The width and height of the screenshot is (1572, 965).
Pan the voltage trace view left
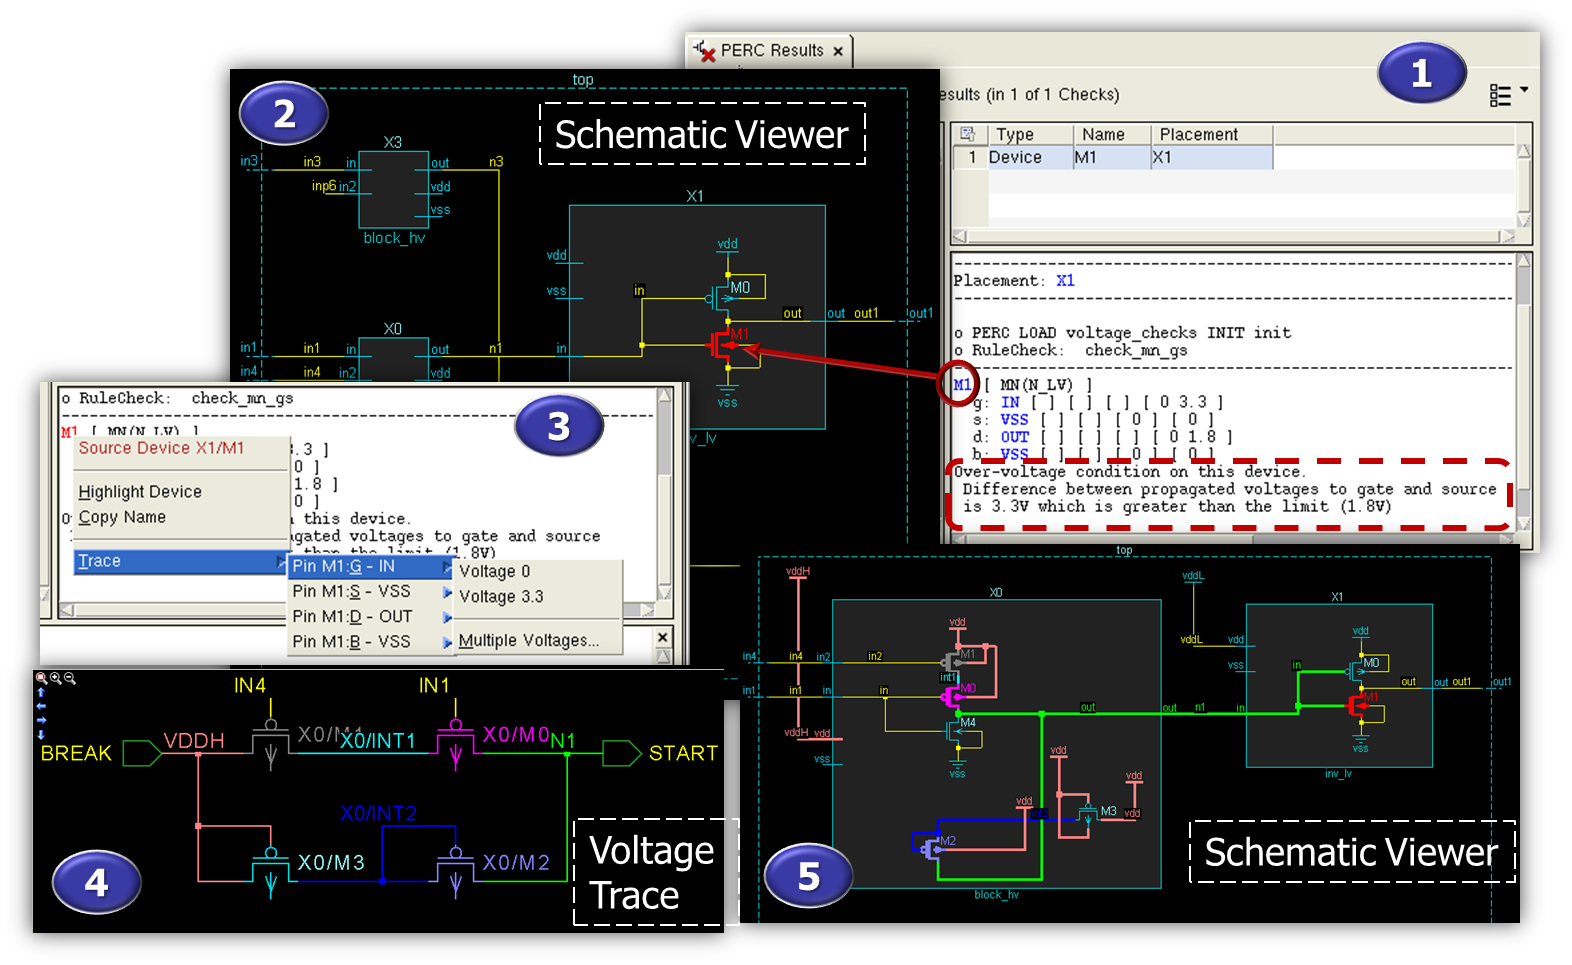coord(41,706)
